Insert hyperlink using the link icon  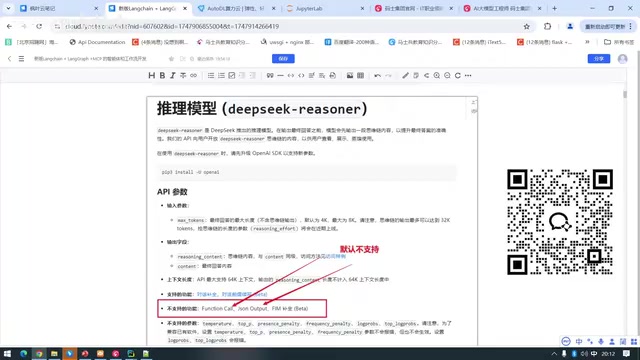tap(193, 76)
